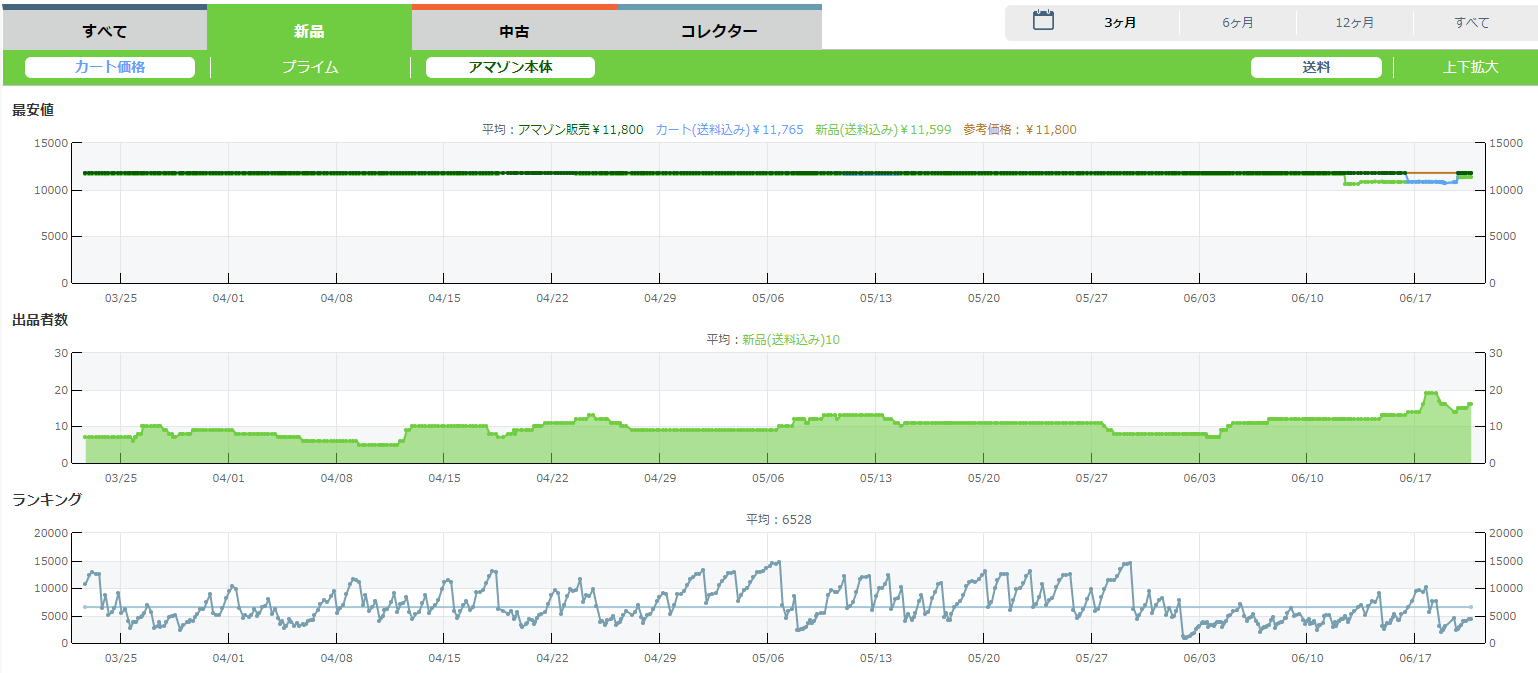Click the アマゾン販売 average legend text

580,130
